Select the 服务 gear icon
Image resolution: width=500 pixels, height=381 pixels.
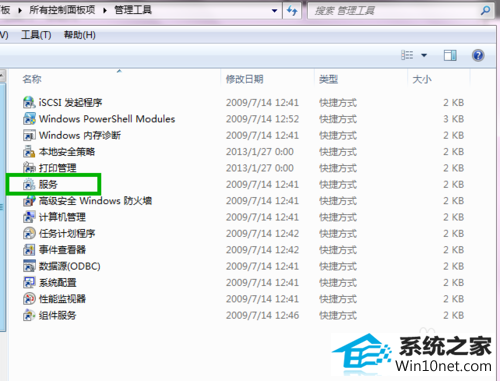(x=29, y=184)
